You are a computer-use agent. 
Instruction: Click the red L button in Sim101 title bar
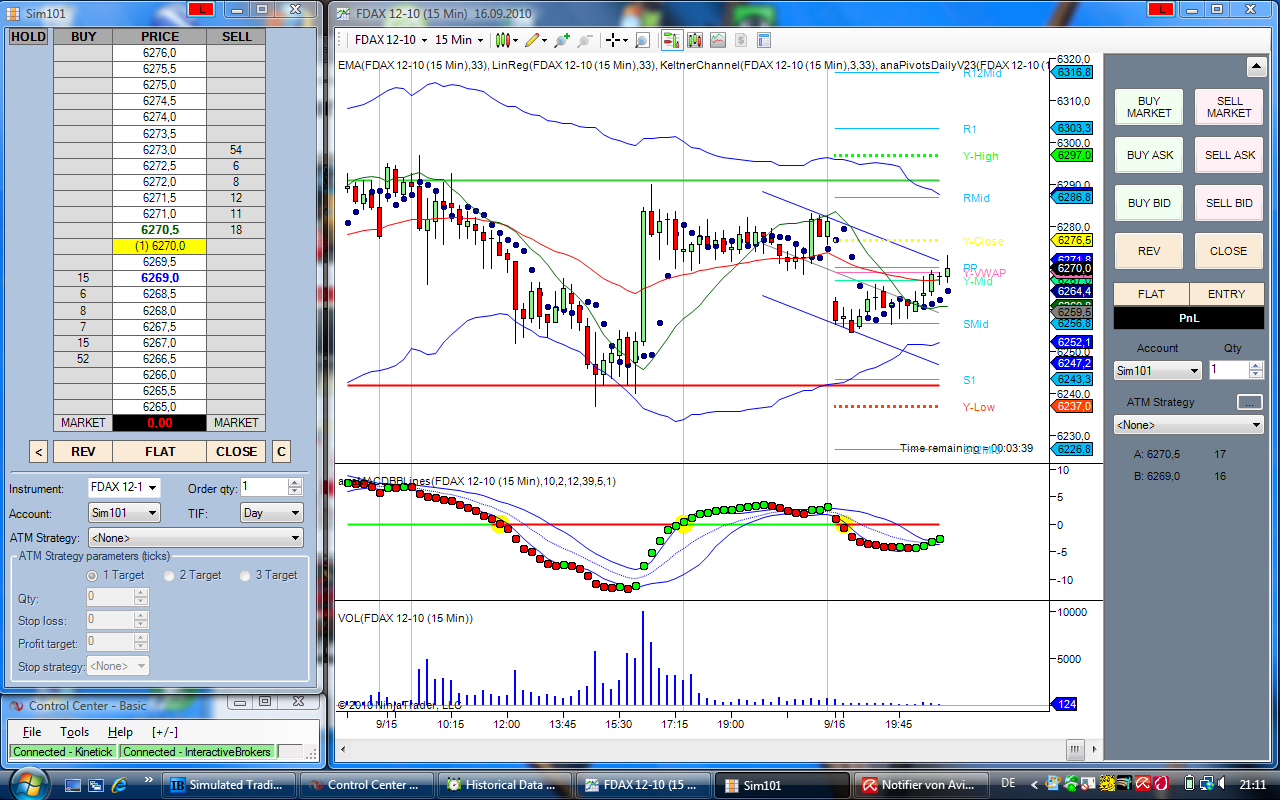pos(203,9)
